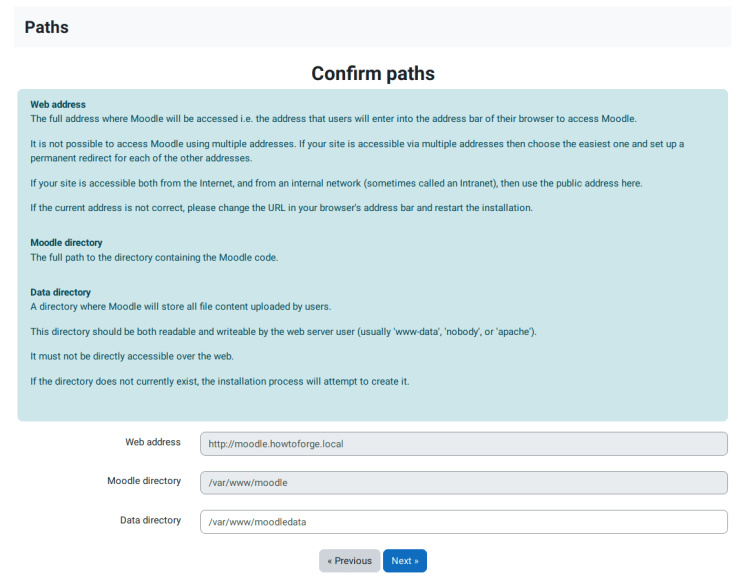
Task: Click the Moodle directory label beside its field
Action: pos(144,481)
